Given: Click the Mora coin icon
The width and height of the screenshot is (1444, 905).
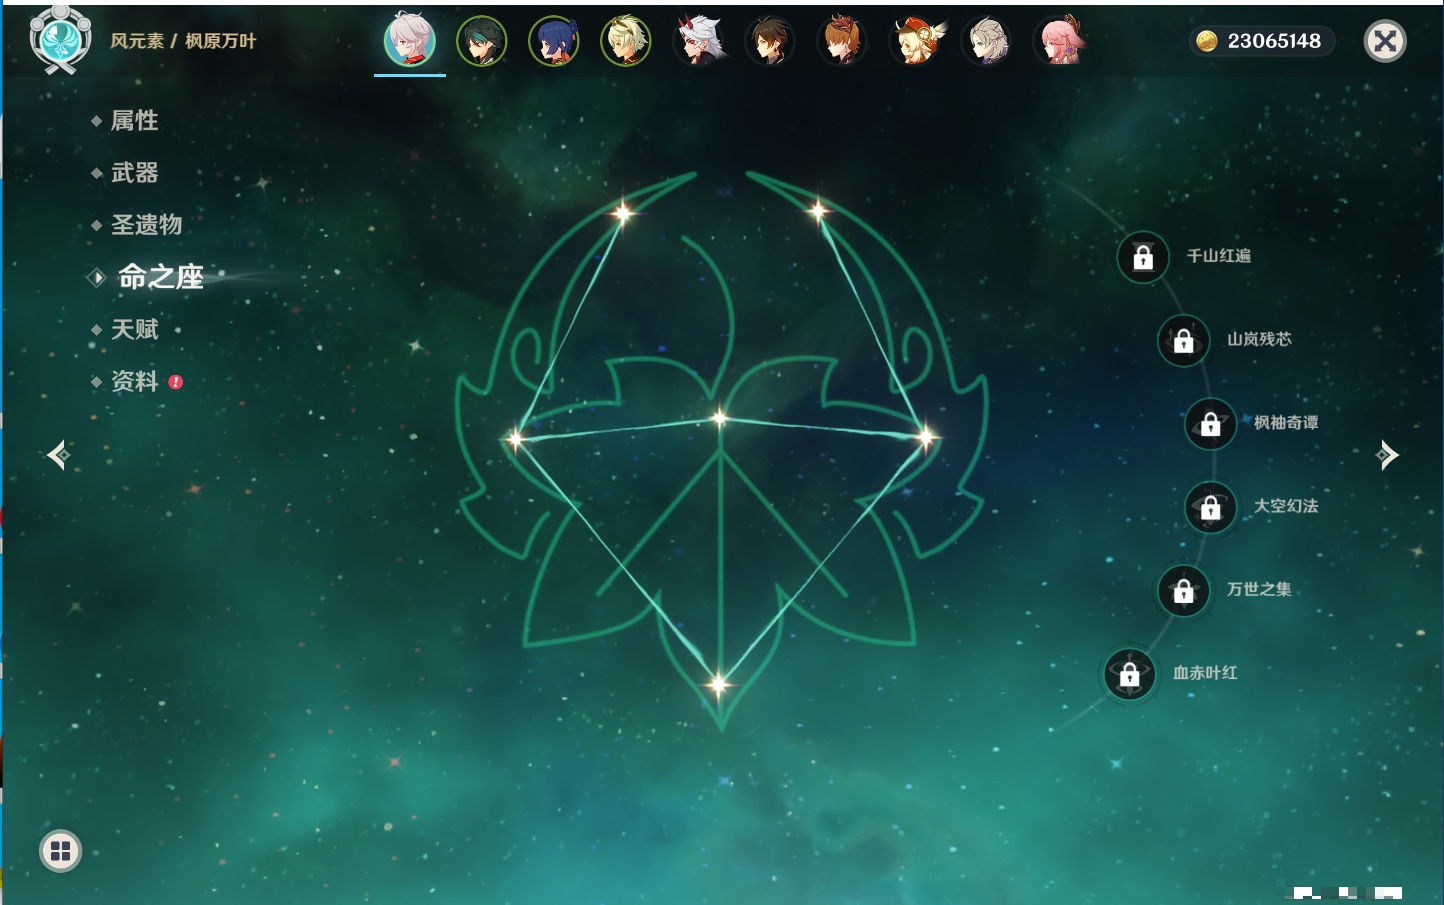Looking at the screenshot, I should click(x=1207, y=41).
